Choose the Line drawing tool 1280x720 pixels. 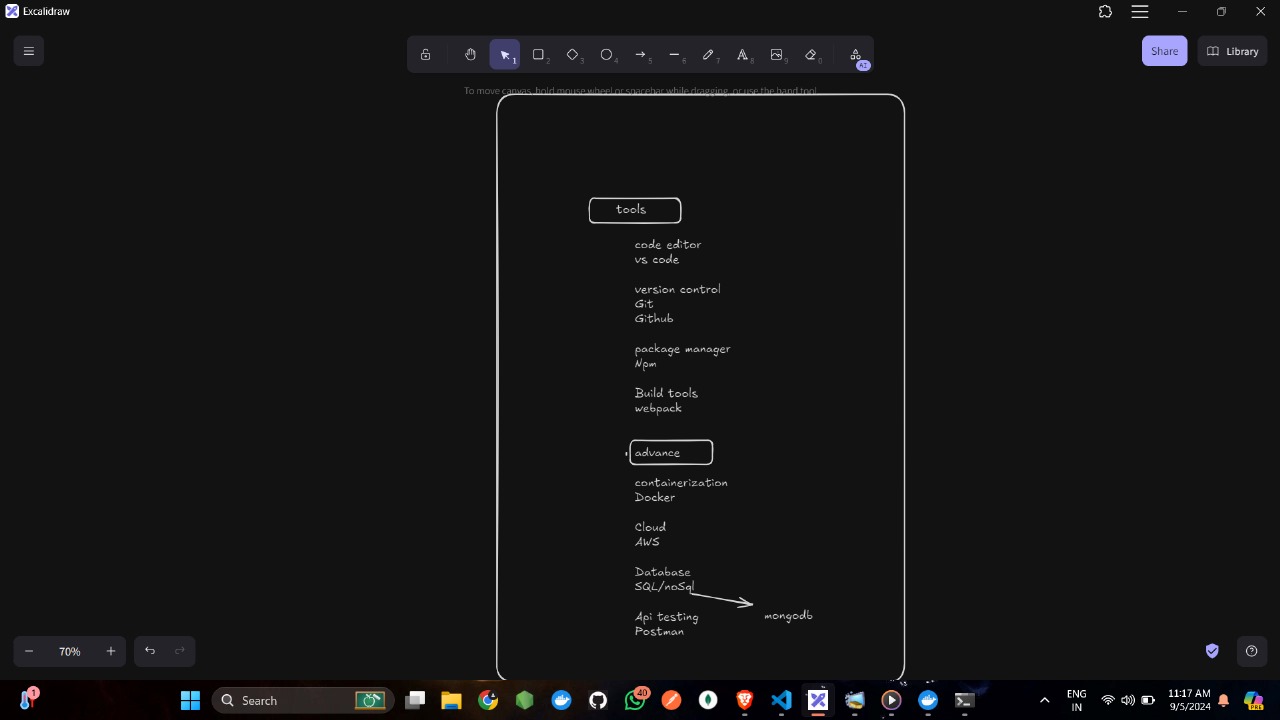pyautogui.click(x=674, y=55)
